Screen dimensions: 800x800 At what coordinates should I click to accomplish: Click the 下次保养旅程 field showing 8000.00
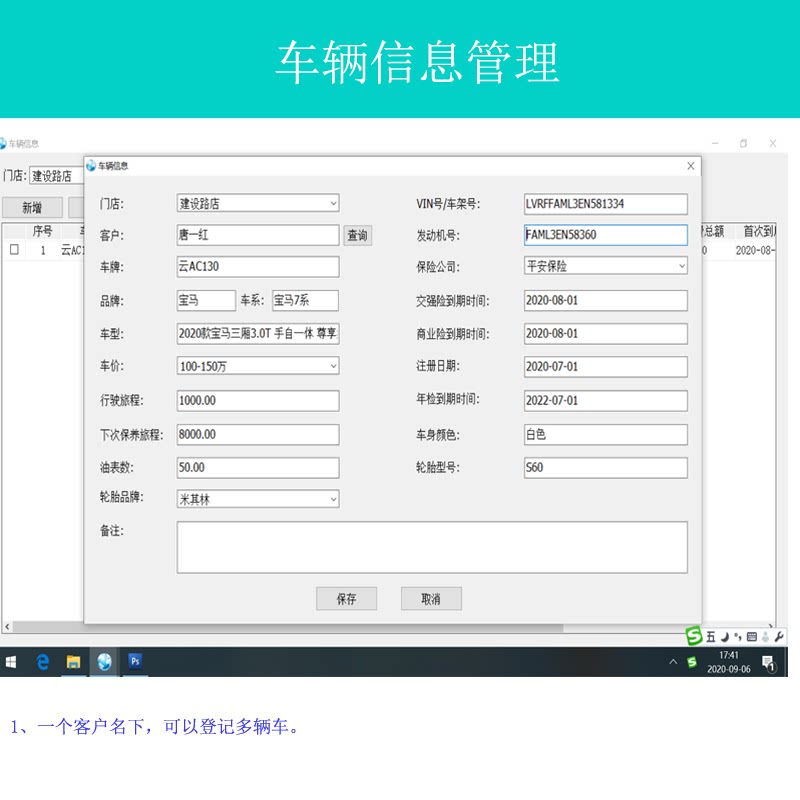(x=258, y=434)
